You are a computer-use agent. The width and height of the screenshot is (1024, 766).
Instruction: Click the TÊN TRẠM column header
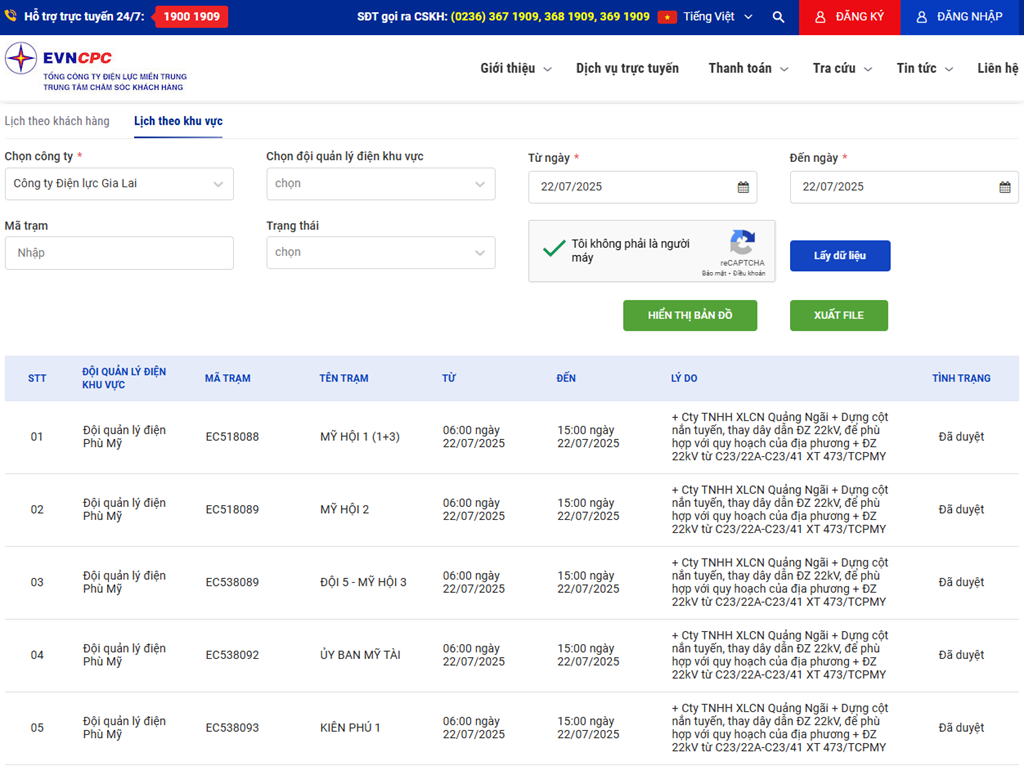344,378
